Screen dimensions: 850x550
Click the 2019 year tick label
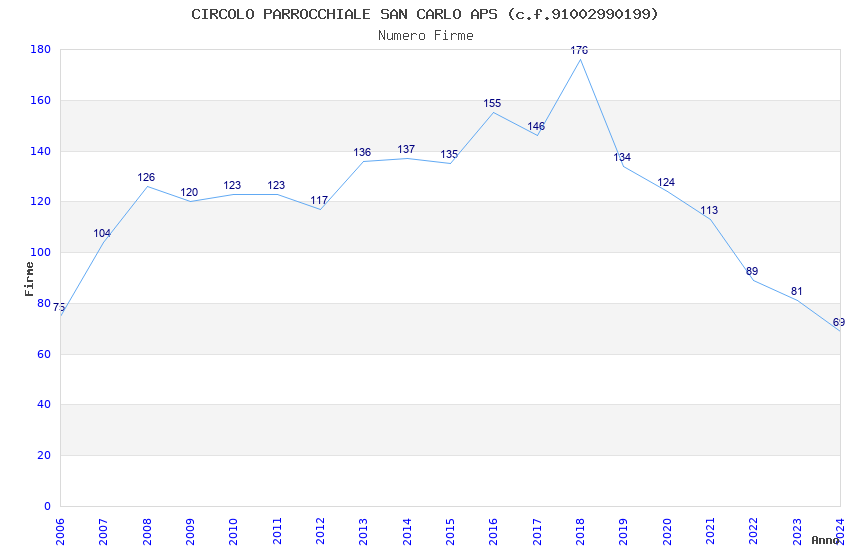click(624, 532)
